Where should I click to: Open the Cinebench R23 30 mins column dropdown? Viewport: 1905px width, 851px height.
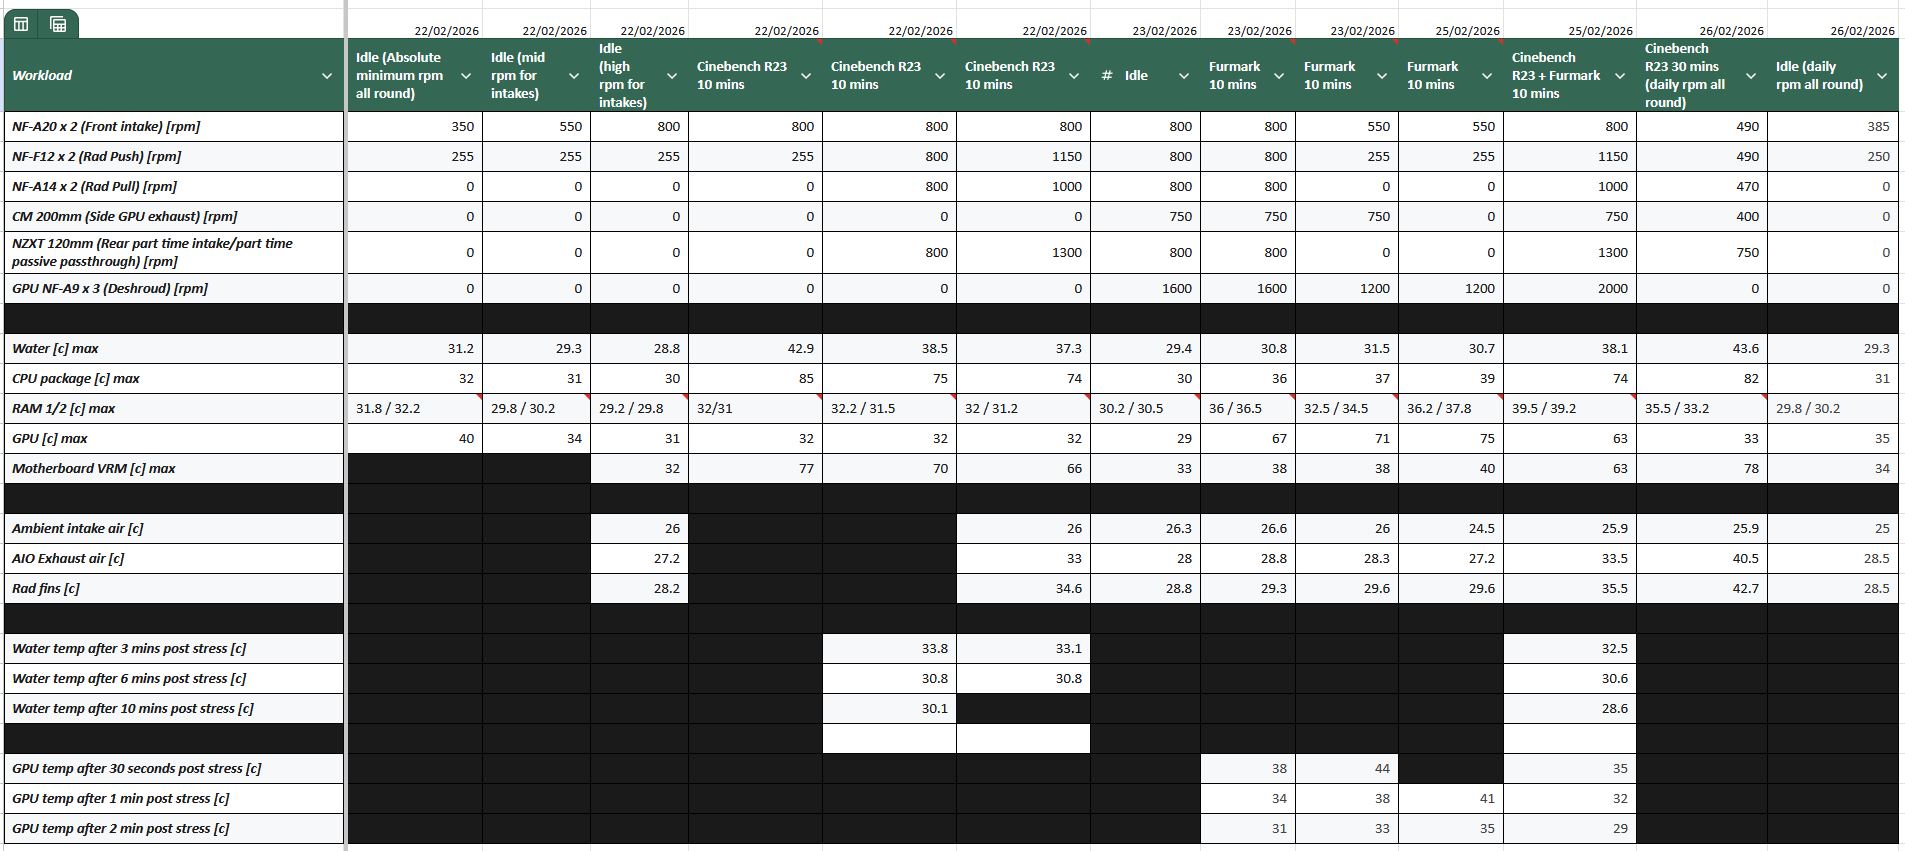click(x=1750, y=76)
